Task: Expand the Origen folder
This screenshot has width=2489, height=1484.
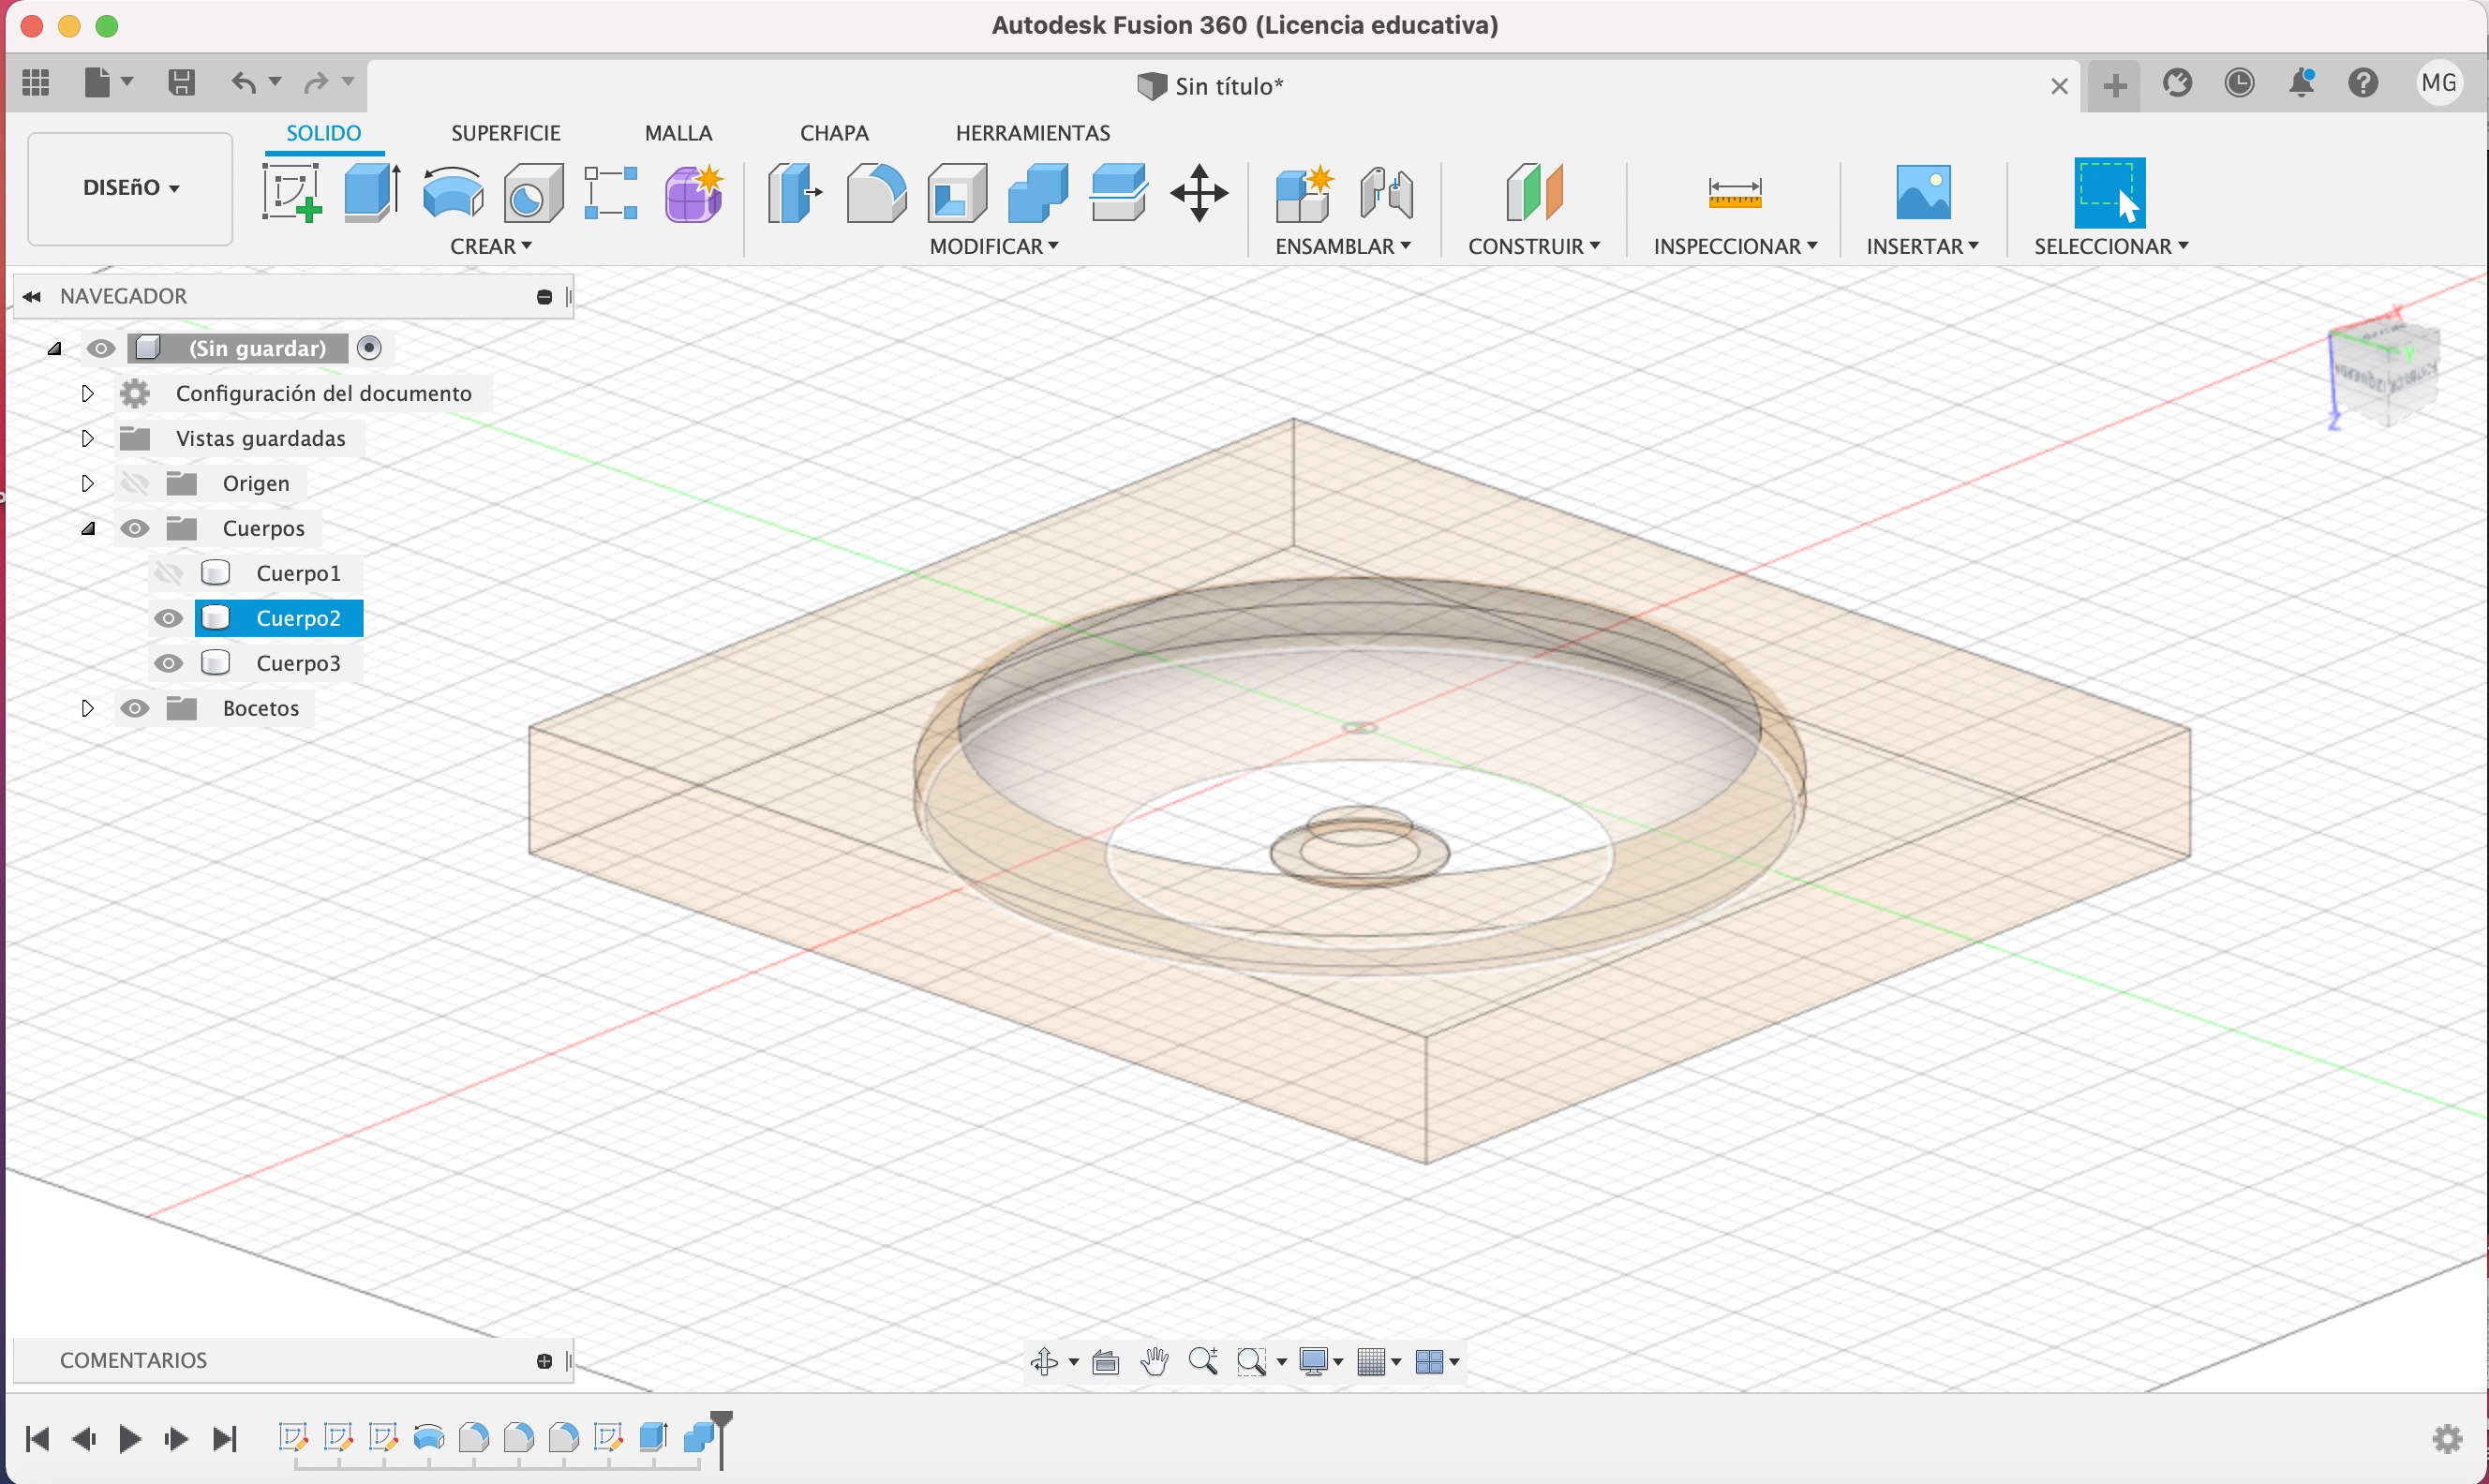Action: click(87, 483)
